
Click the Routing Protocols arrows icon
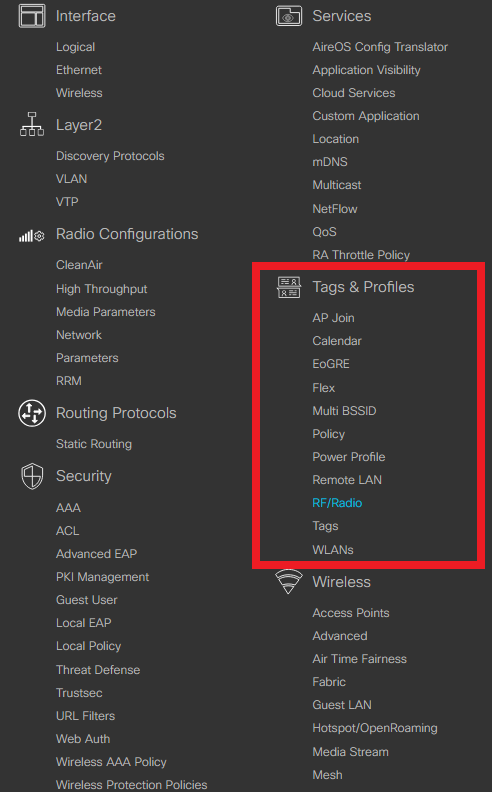click(x=32, y=413)
